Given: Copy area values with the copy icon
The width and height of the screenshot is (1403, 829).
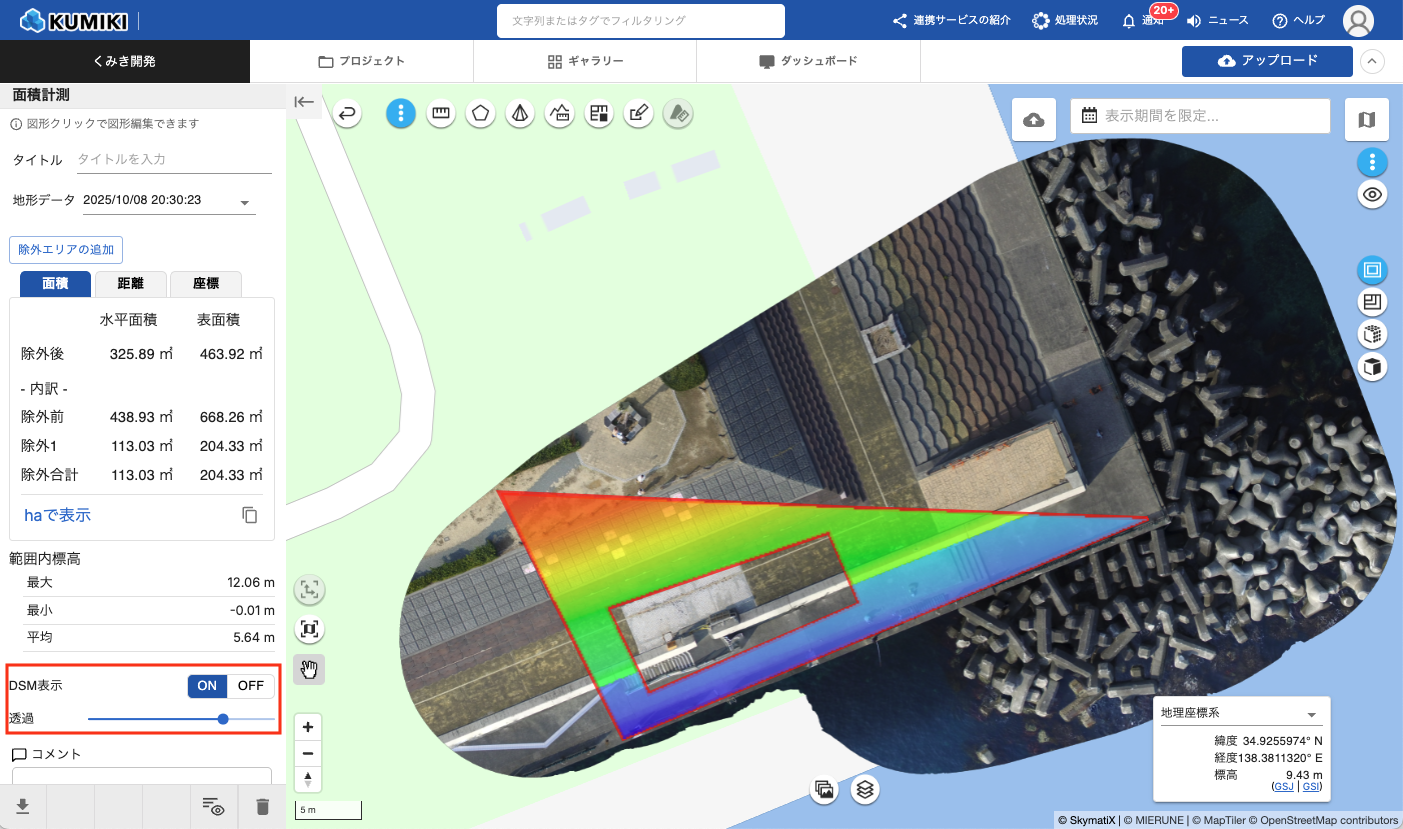Looking at the screenshot, I should pos(250,515).
